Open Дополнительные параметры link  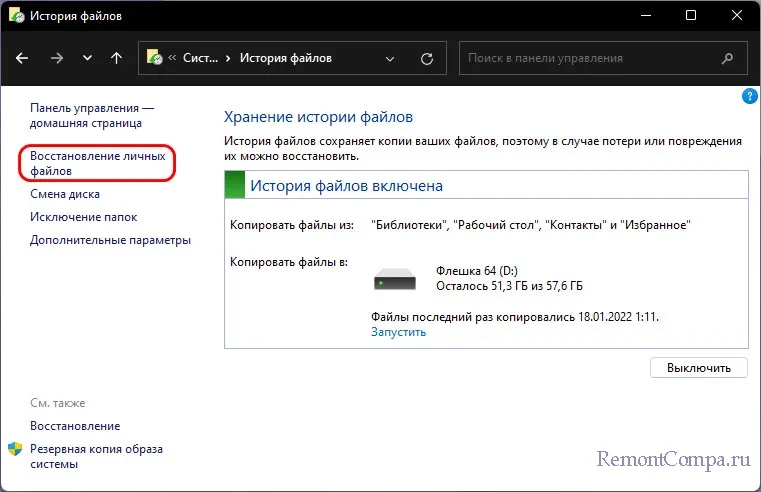[x=110, y=240]
